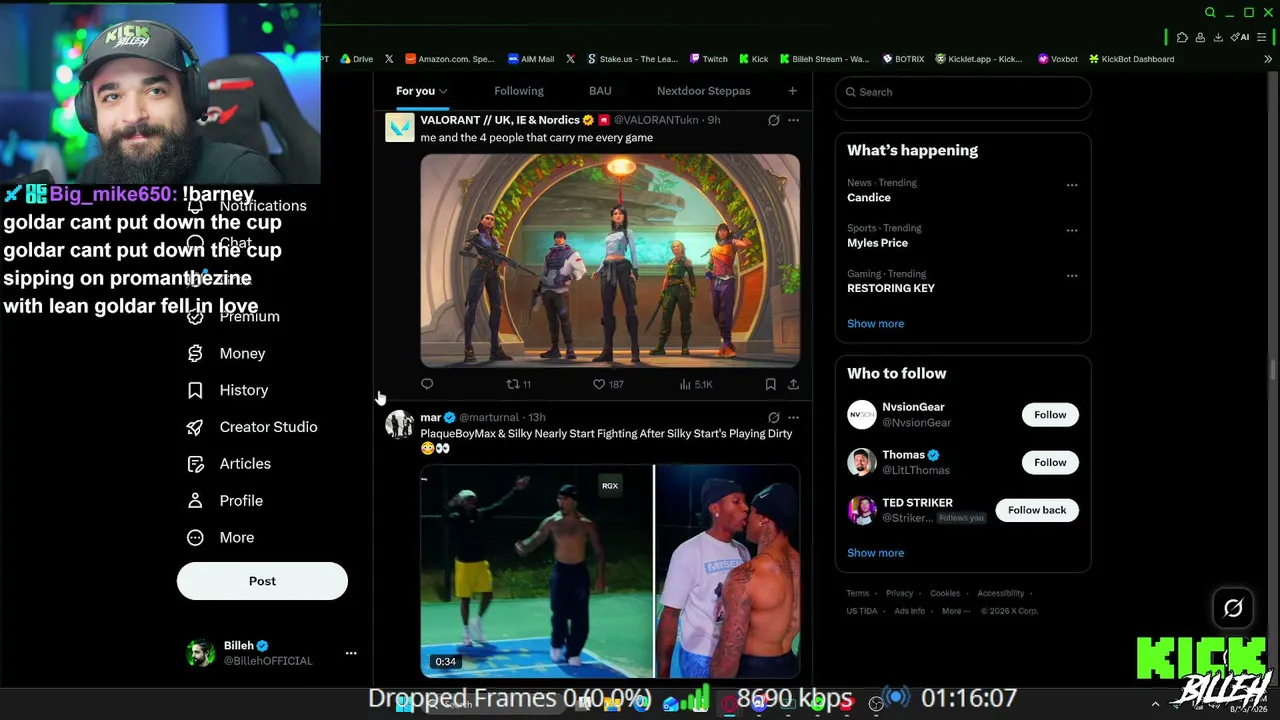Open the browser search magnifier icon
The width and height of the screenshot is (1280, 720).
point(1210,13)
